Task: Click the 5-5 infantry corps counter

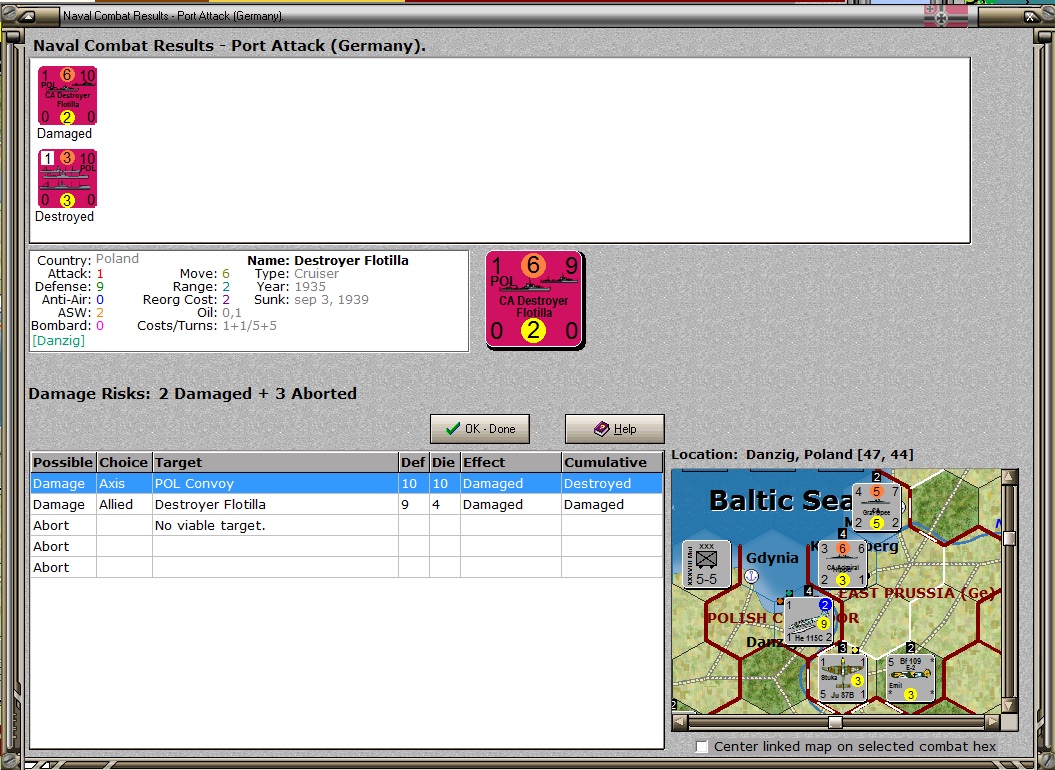Action: 706,564
